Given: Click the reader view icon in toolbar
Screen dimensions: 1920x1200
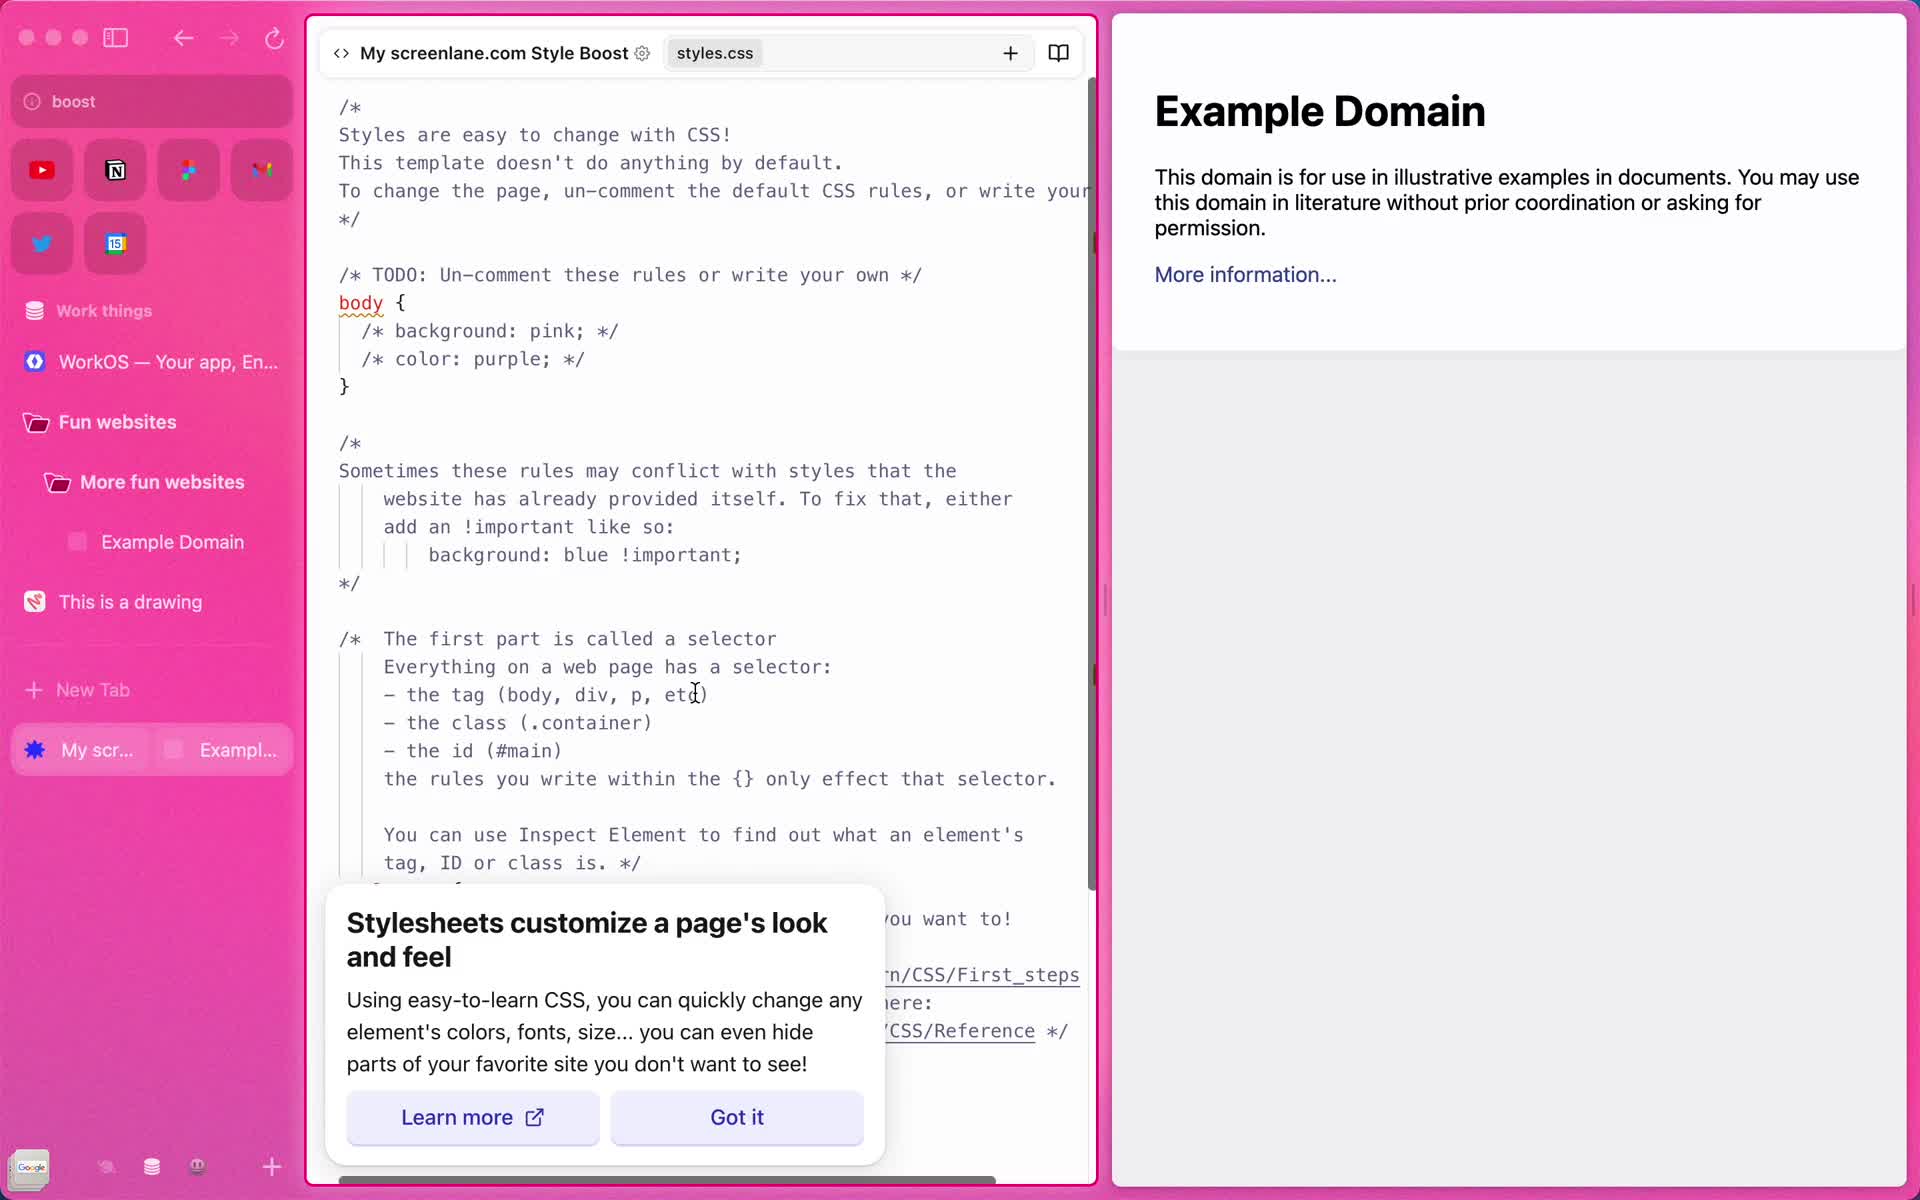Looking at the screenshot, I should point(1059,51).
